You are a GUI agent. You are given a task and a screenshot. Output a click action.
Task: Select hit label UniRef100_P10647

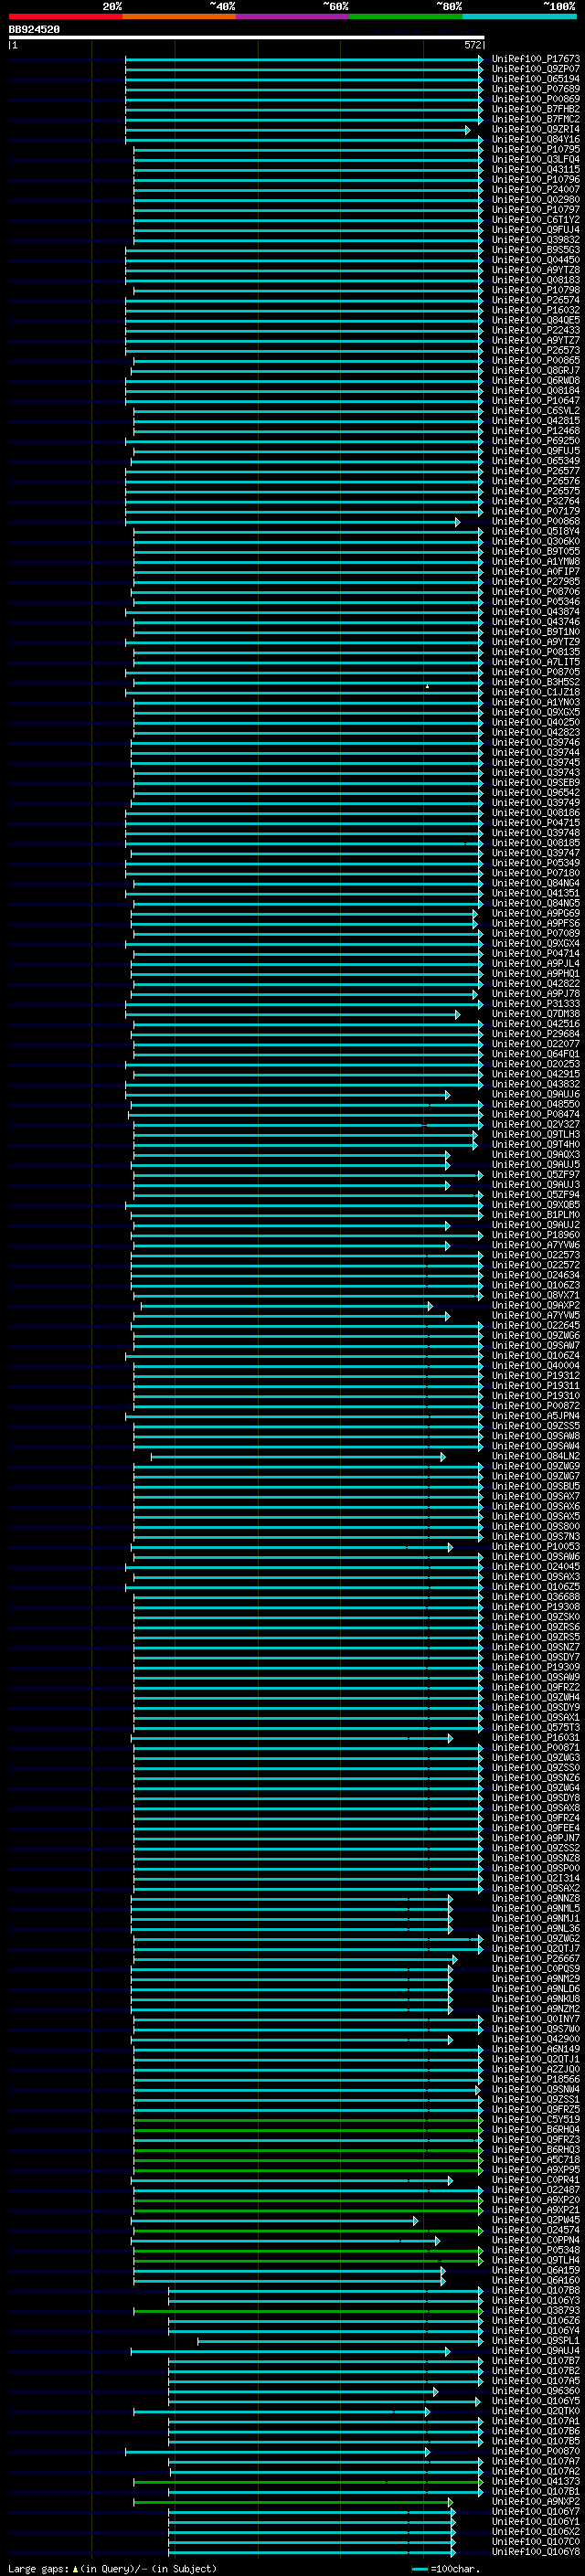536,400
